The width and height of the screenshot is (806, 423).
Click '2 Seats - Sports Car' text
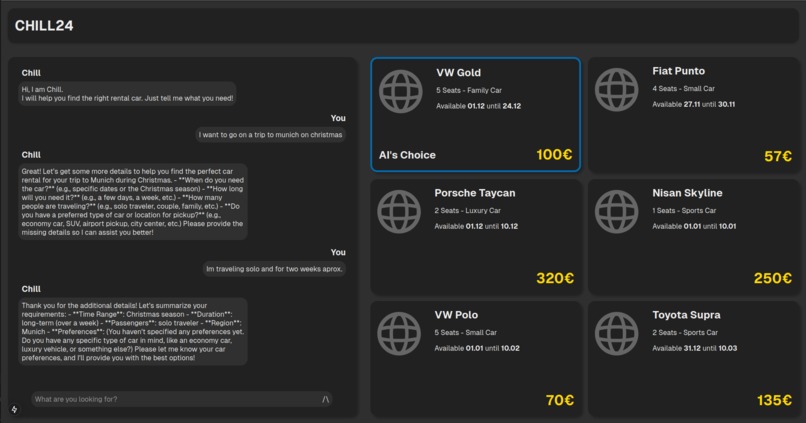[x=685, y=332]
